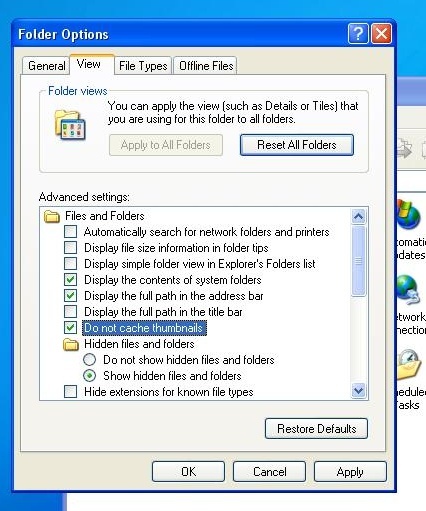Click the Reset All Folders button

[x=297, y=145]
